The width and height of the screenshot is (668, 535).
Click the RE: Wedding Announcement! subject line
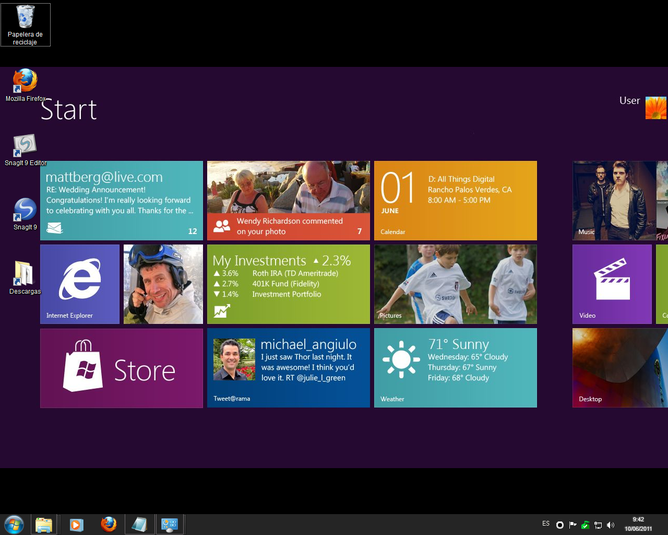(96, 190)
